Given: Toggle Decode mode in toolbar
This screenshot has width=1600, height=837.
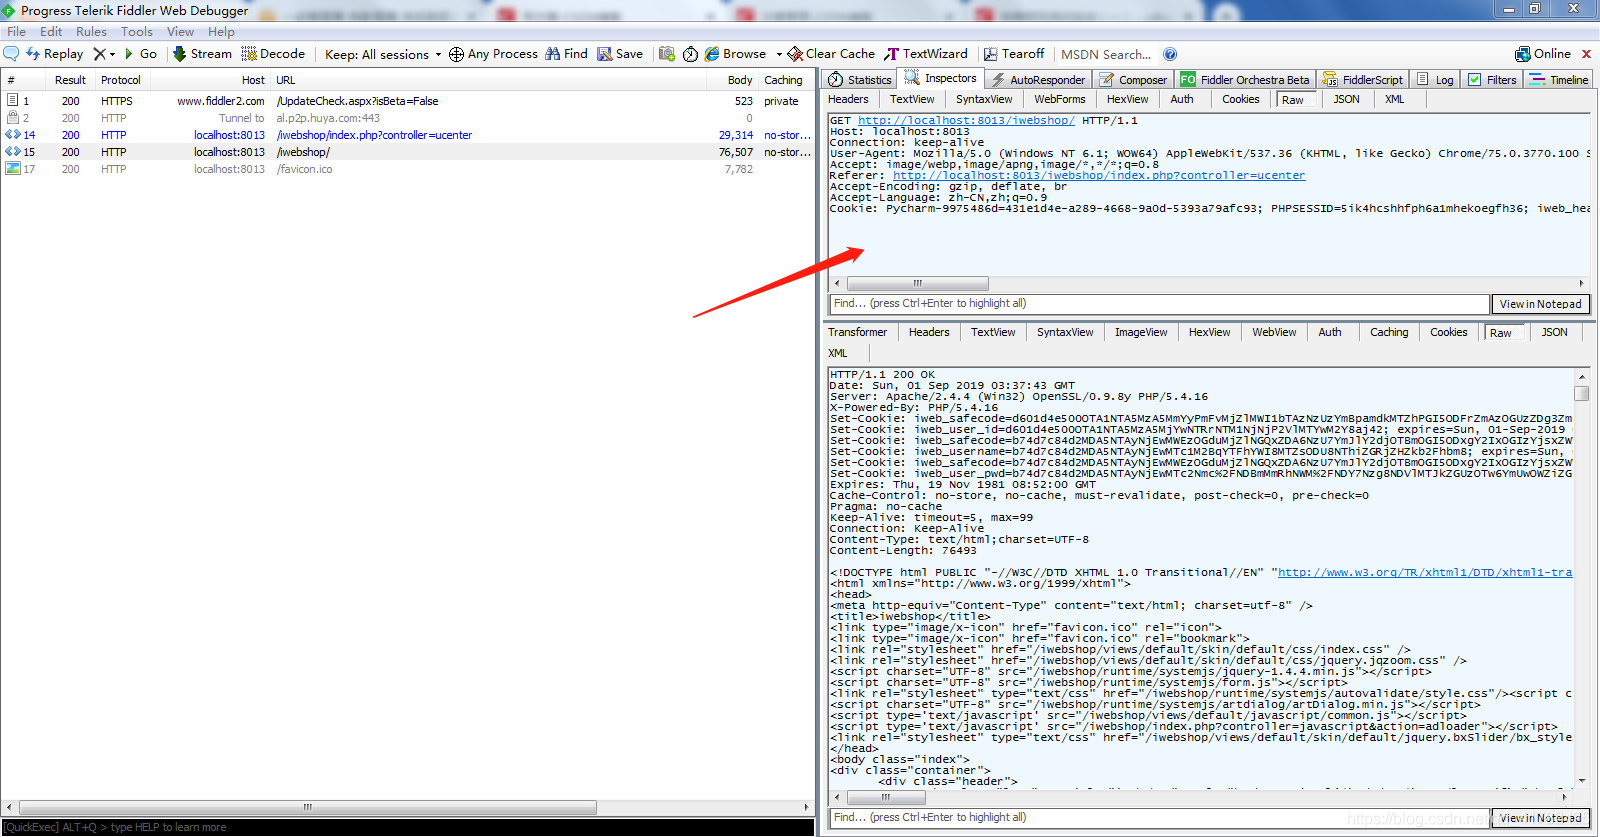Looking at the screenshot, I should coord(273,54).
